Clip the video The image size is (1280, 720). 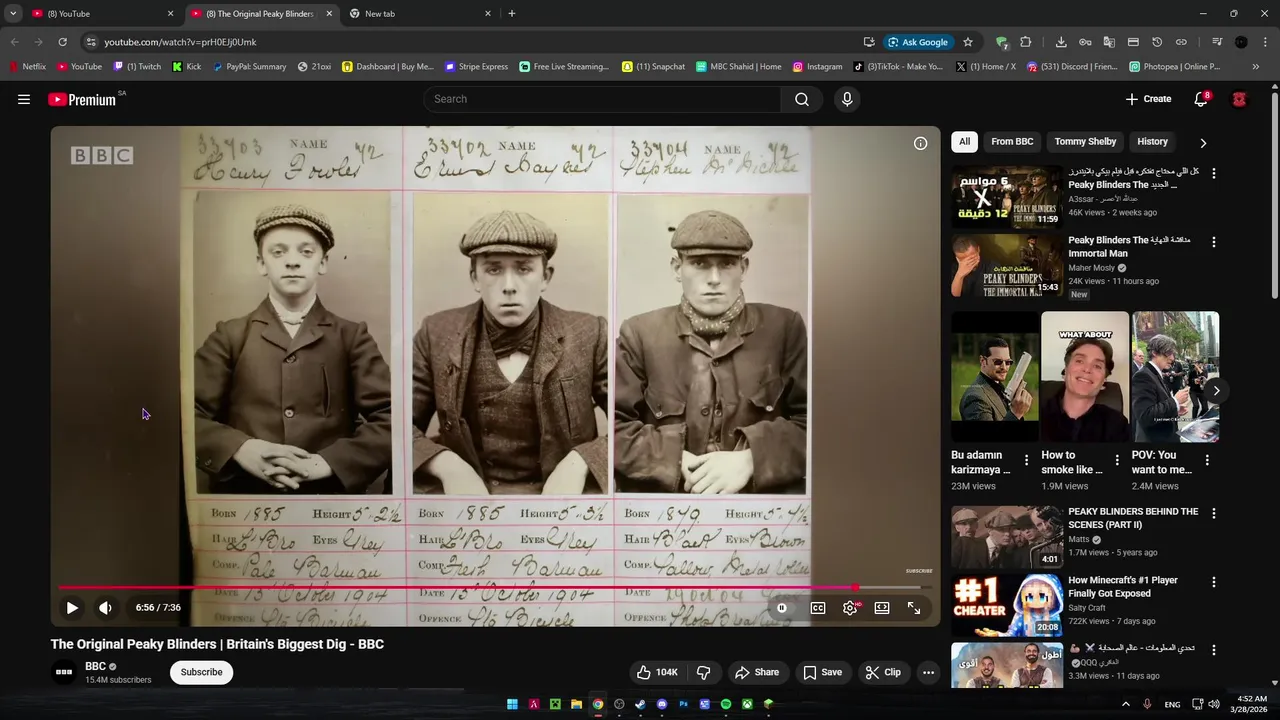coord(883,672)
